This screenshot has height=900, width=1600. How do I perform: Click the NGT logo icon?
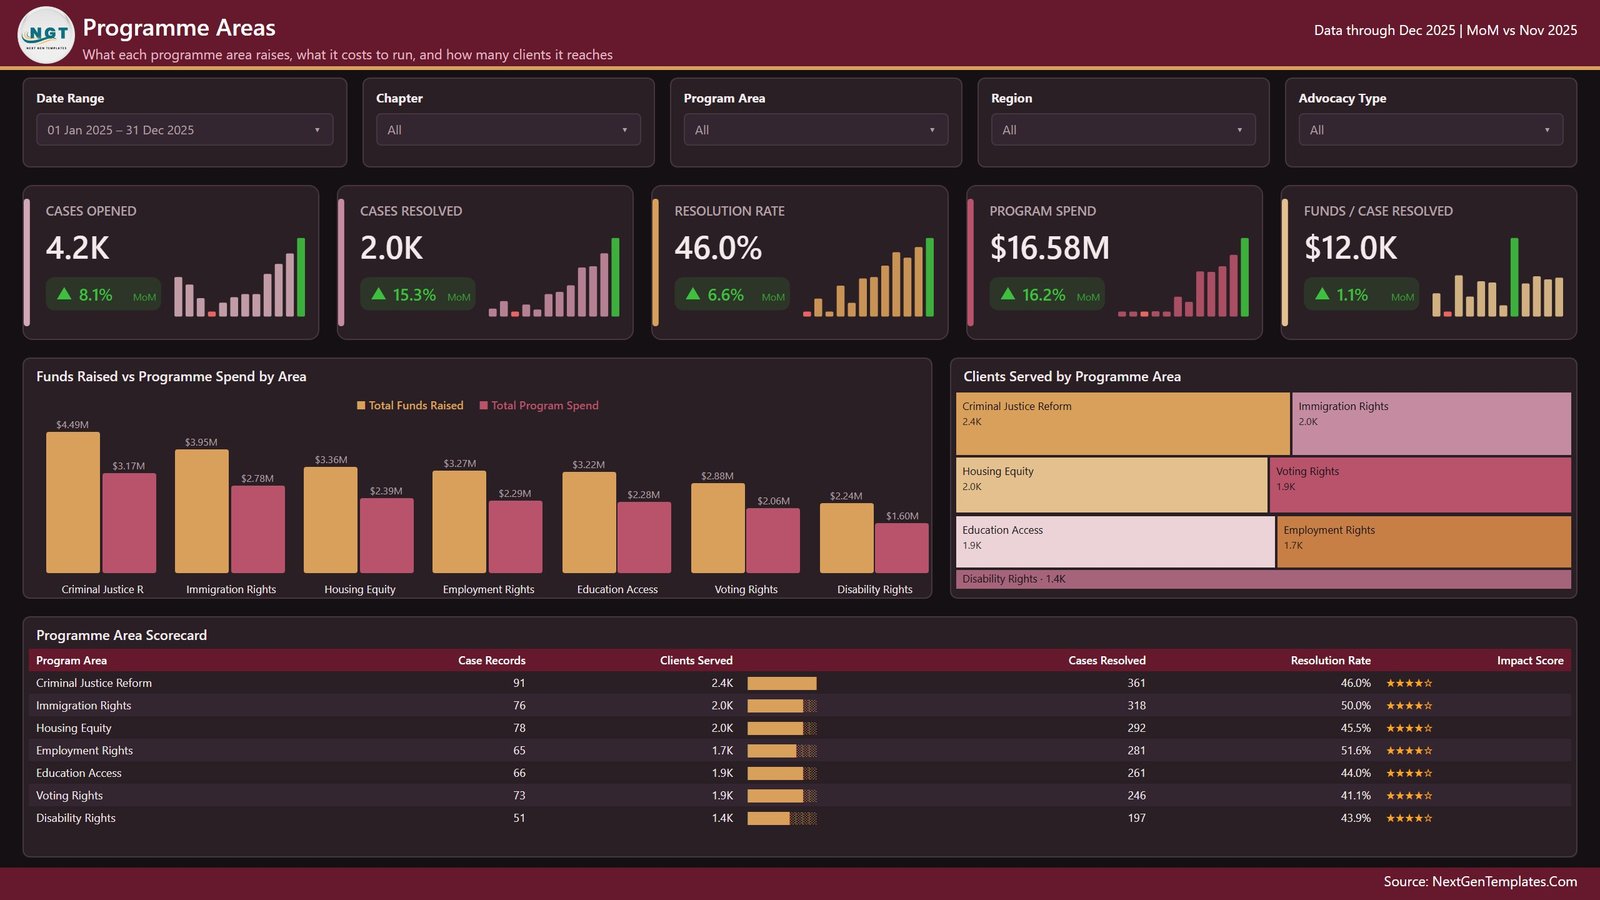tap(47, 35)
